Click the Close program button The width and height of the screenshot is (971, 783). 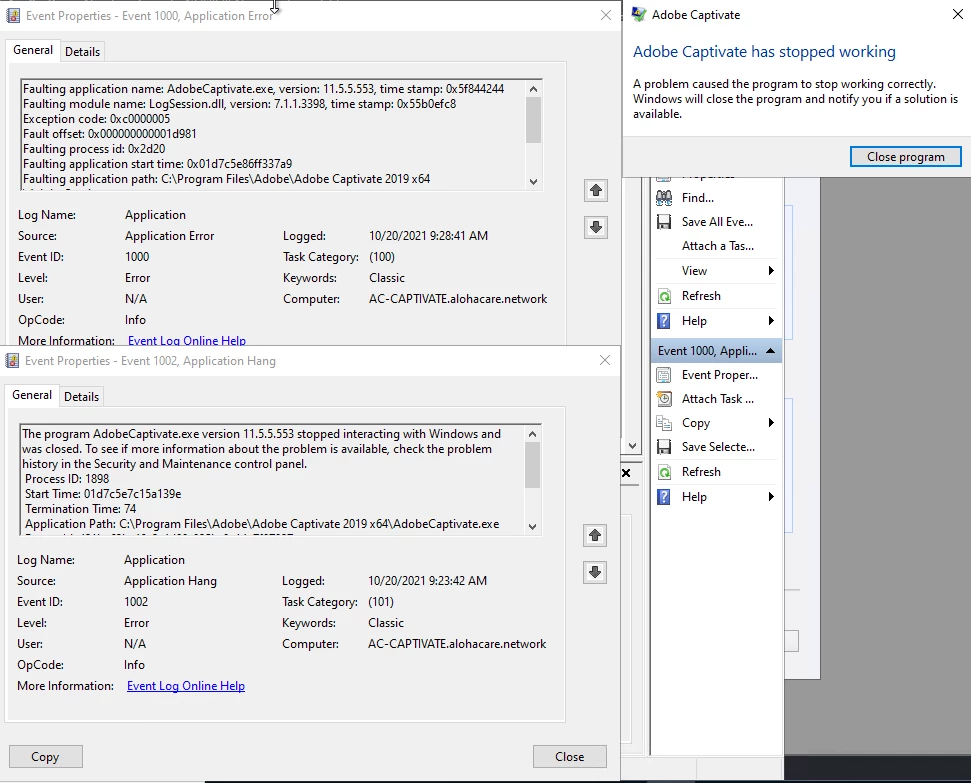click(x=905, y=157)
